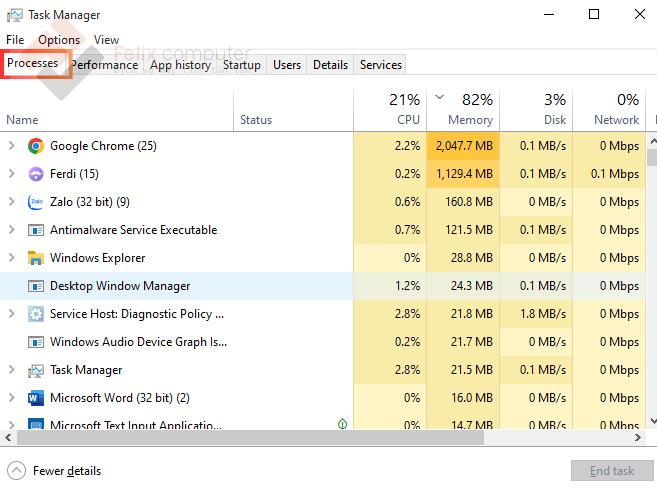Expand Service Host: Diagnostic Policy group
This screenshot has height=491, width=657.
(11, 314)
